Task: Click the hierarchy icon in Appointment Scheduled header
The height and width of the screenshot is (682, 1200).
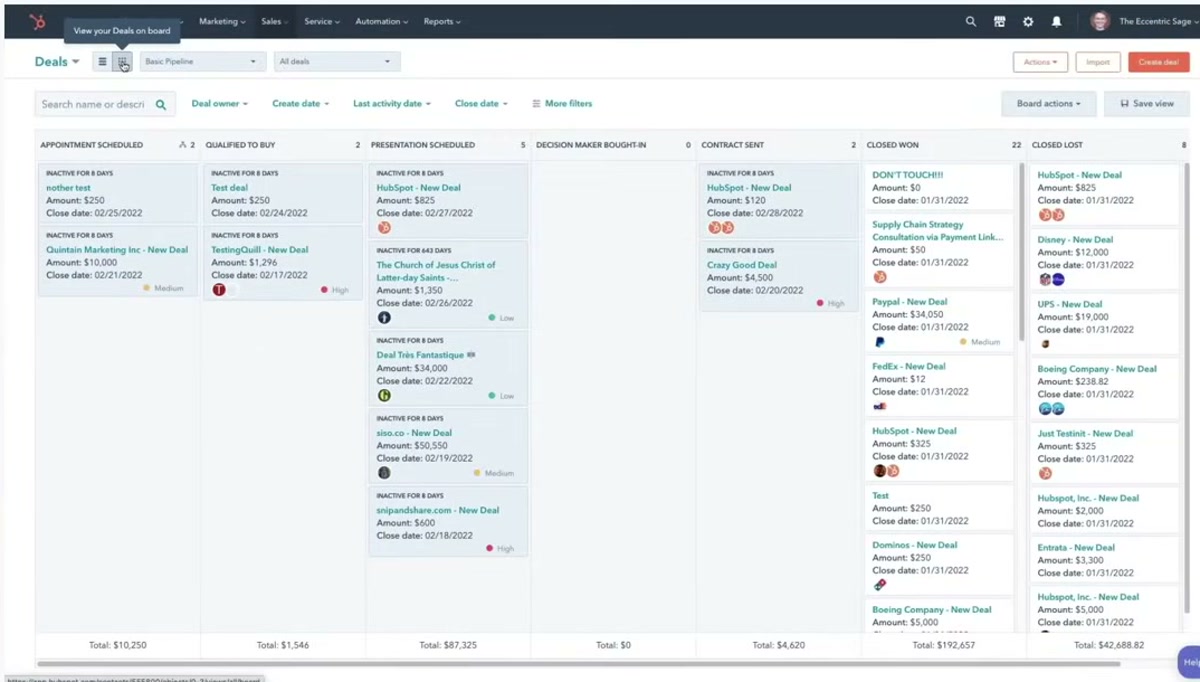Action: (x=183, y=145)
